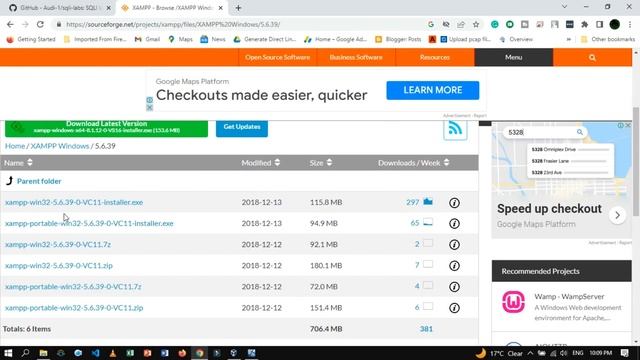Close the Google Maps banner ad
The width and height of the screenshot is (640, 360).
(x=149, y=108)
